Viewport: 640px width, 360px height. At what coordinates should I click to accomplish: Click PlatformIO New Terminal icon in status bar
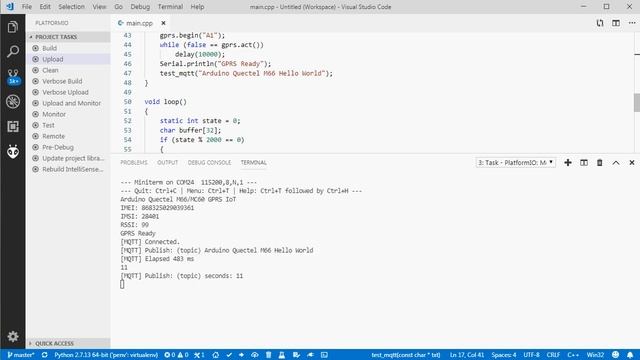(x=324, y=355)
